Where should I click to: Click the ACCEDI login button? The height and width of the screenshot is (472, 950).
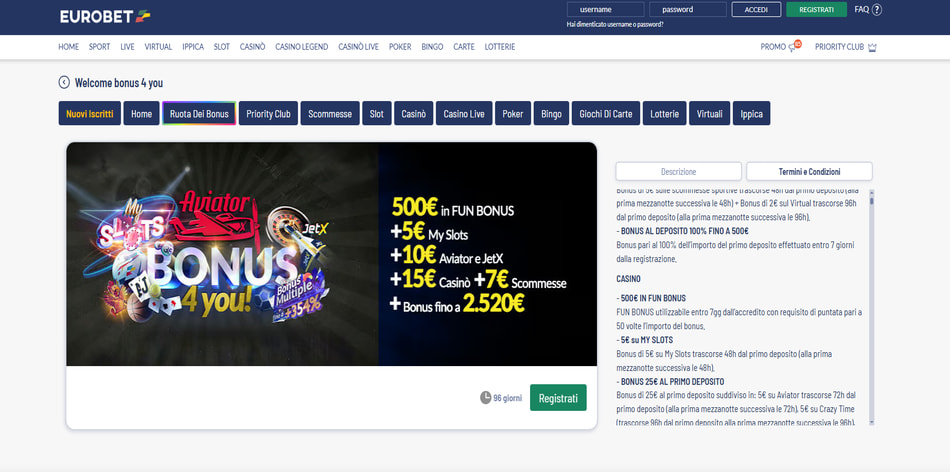pyautogui.click(x=756, y=10)
